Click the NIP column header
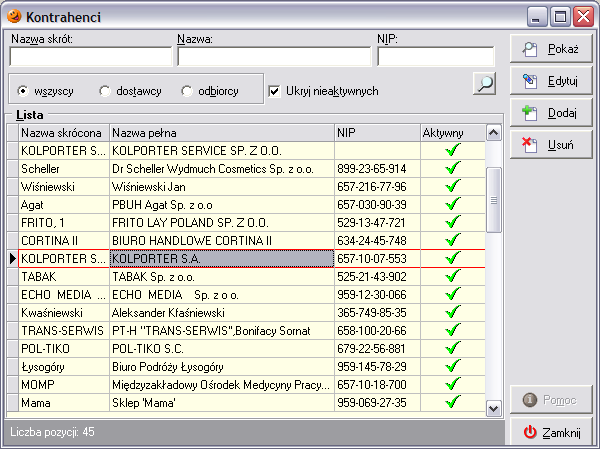This screenshot has height=449, width=600. pos(377,133)
